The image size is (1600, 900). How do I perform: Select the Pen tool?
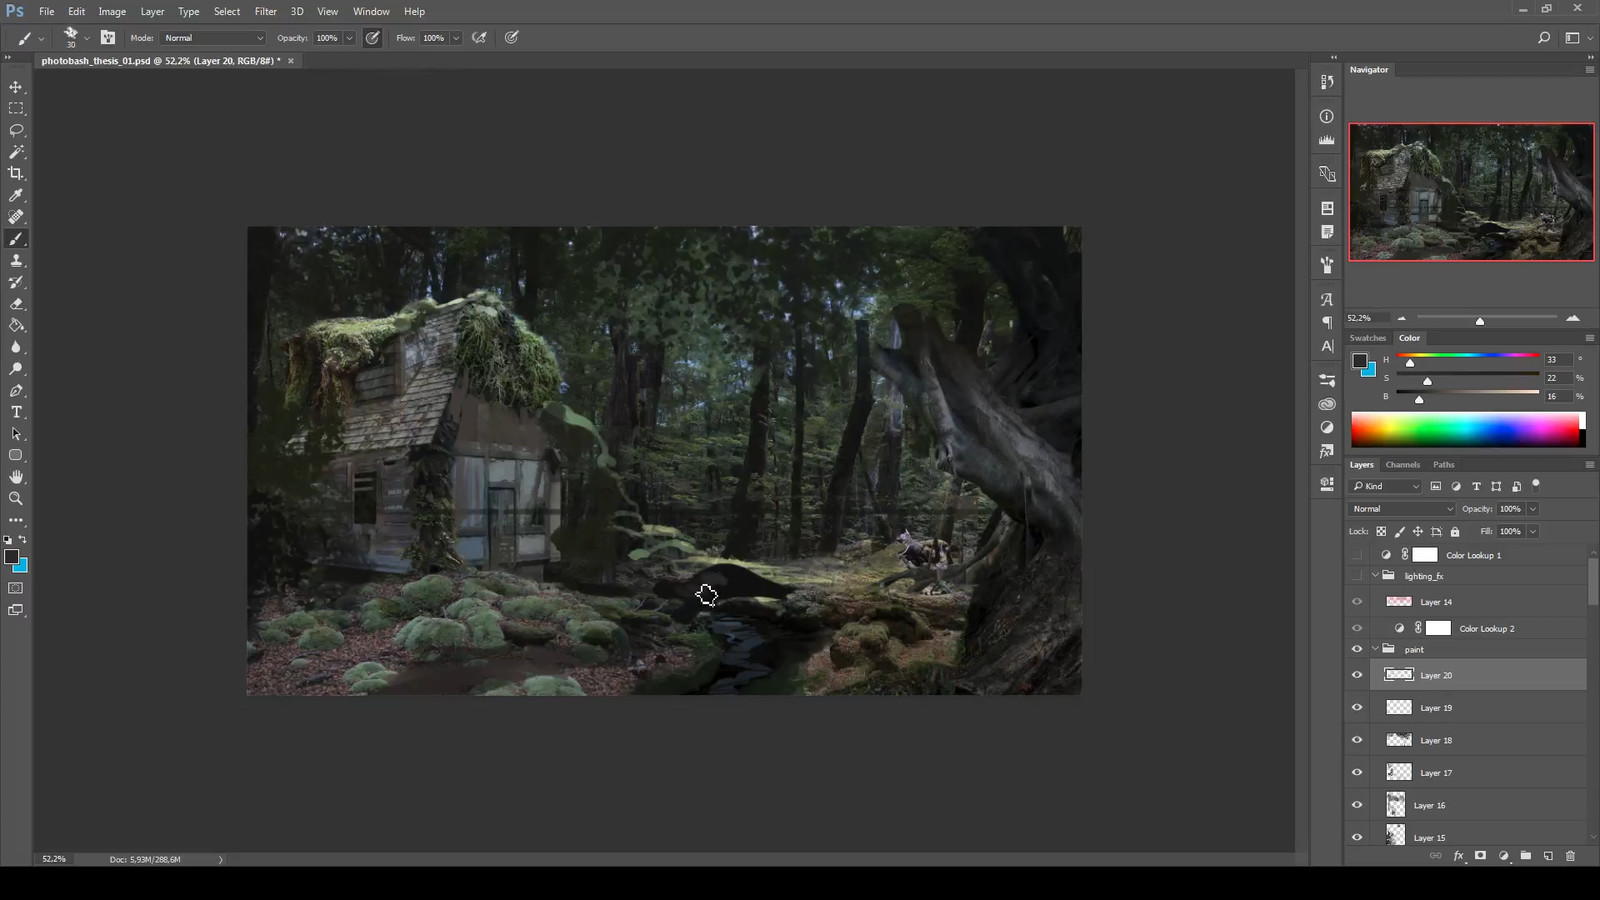tap(16, 390)
